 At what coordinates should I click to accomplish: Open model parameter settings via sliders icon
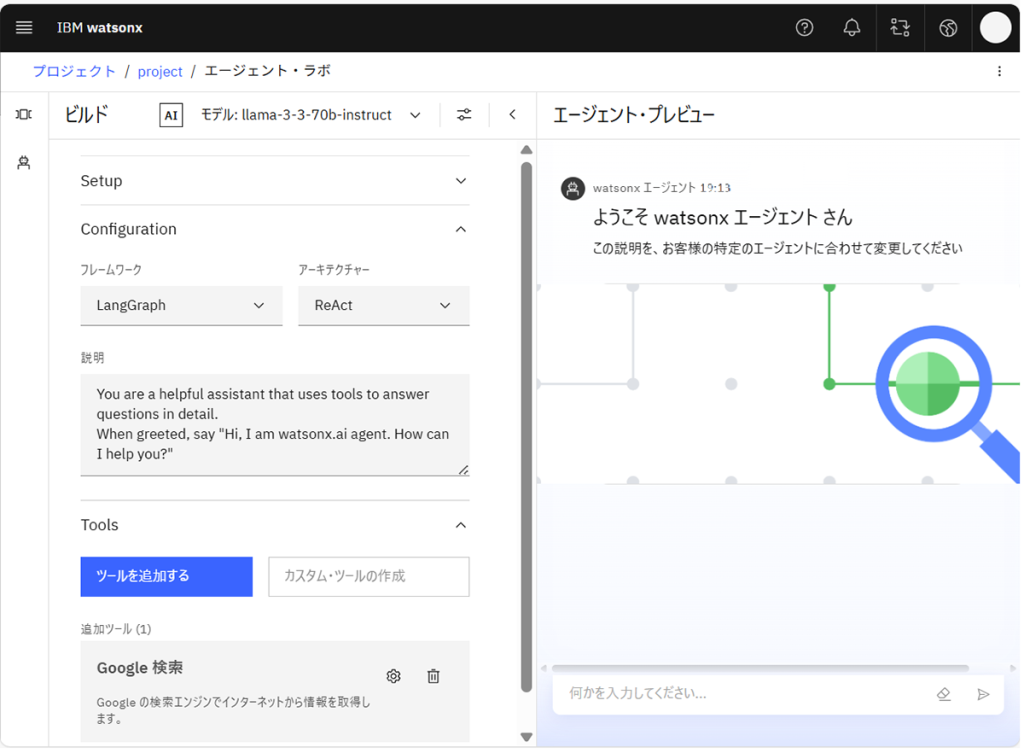463,114
